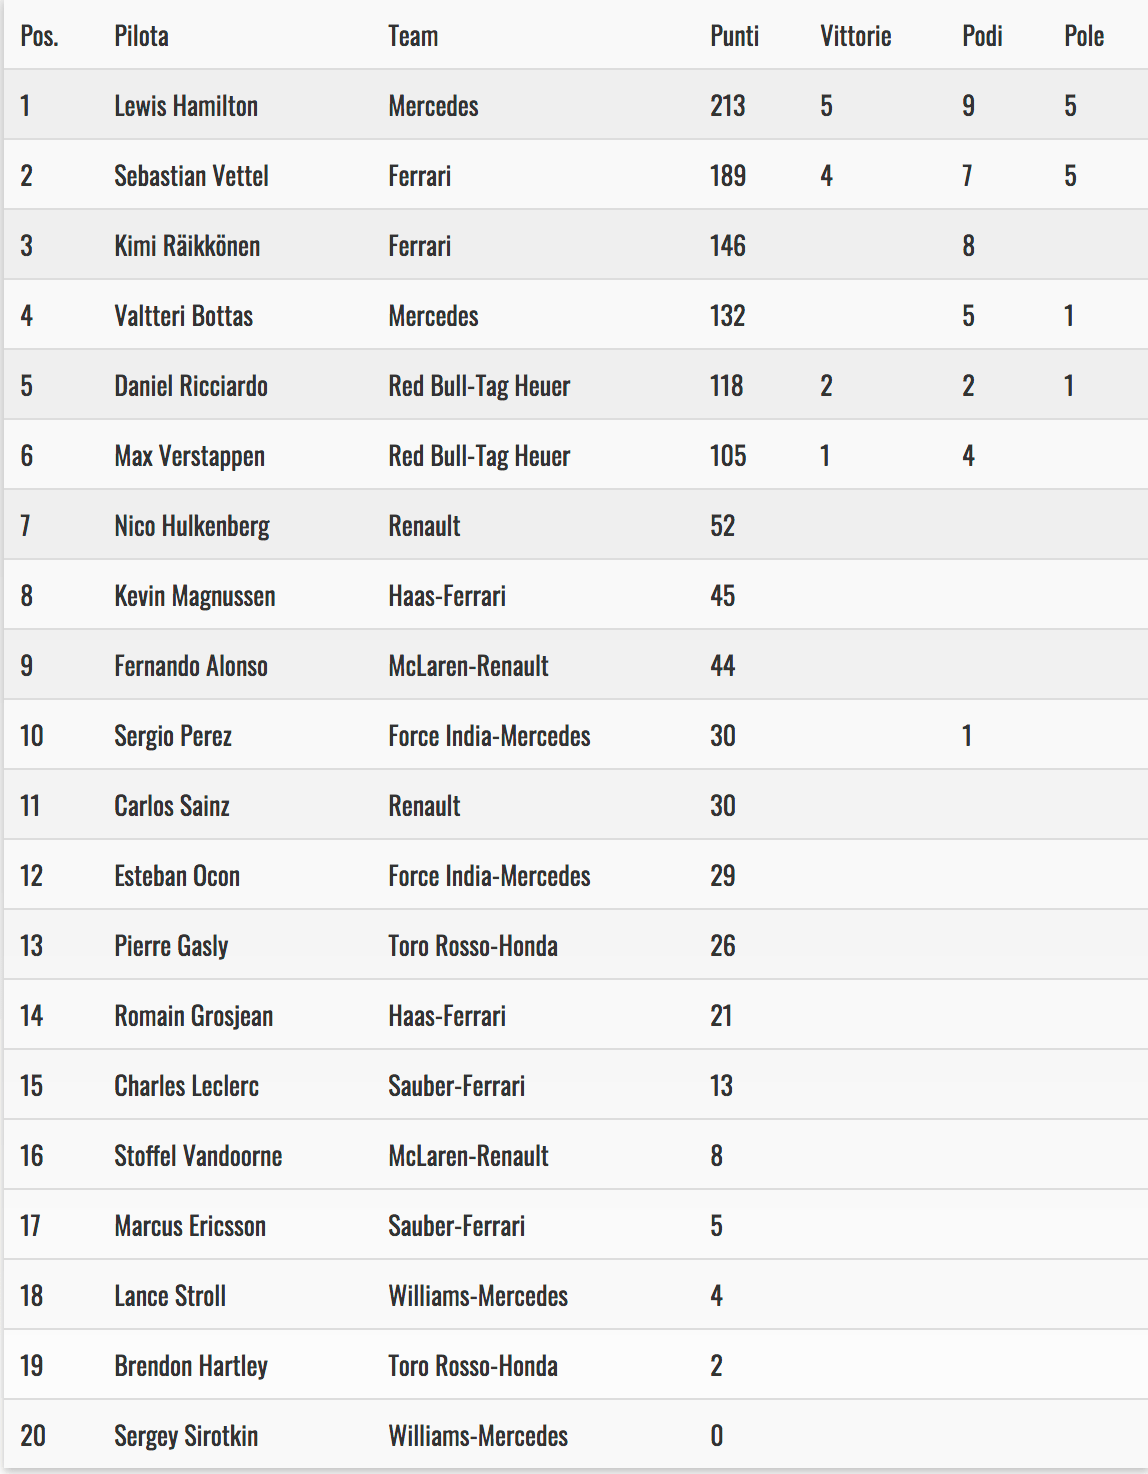
Task: Click the Pos. column header
Action: (x=39, y=37)
